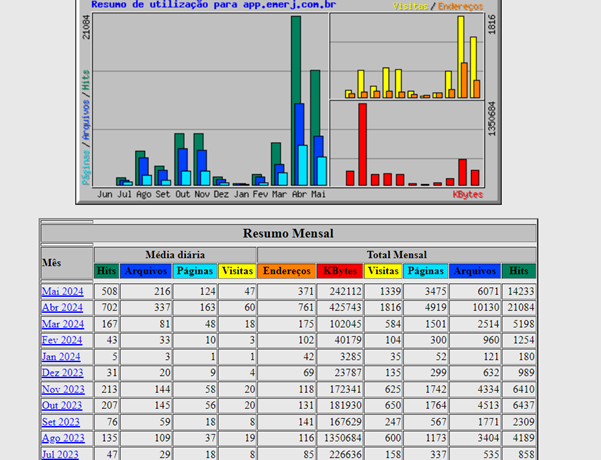This screenshot has width=601, height=460.
Task: Click the red KBytes column header
Action: point(340,271)
